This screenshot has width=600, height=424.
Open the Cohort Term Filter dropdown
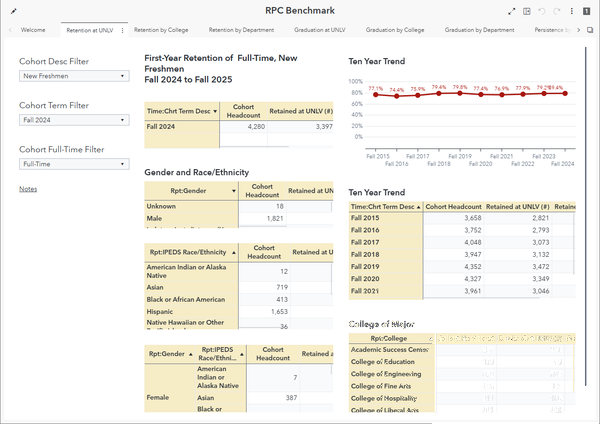click(74, 120)
